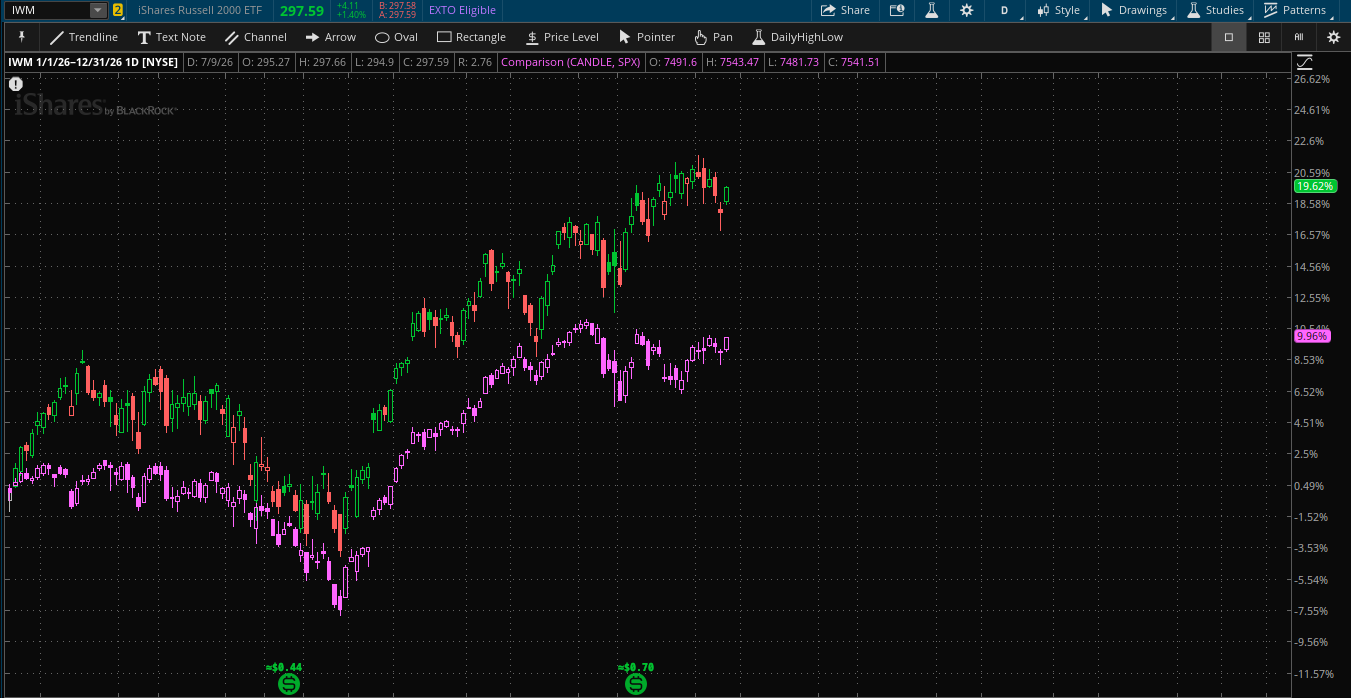Activate the Pan hand tool
The width and height of the screenshot is (1351, 698).
714,37
